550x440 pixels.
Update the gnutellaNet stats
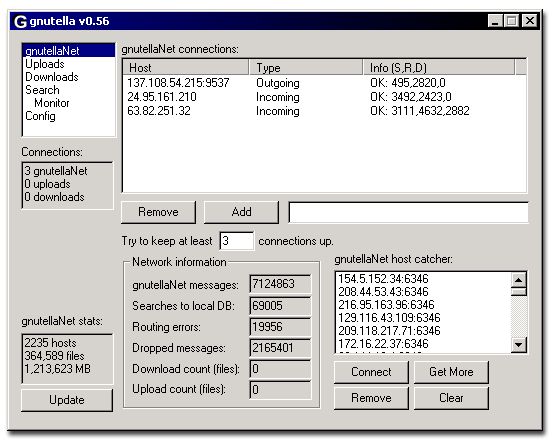pyautogui.click(x=67, y=400)
